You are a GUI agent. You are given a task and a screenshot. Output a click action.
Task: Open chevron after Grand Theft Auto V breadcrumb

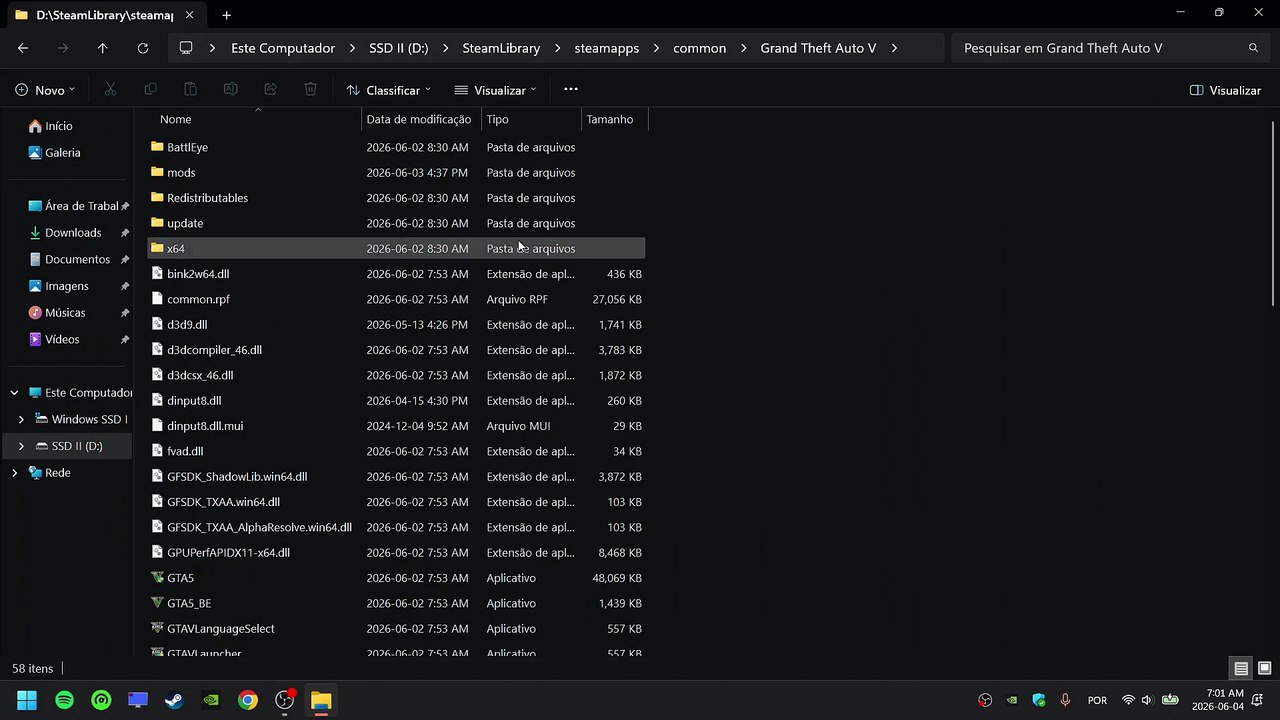click(894, 48)
